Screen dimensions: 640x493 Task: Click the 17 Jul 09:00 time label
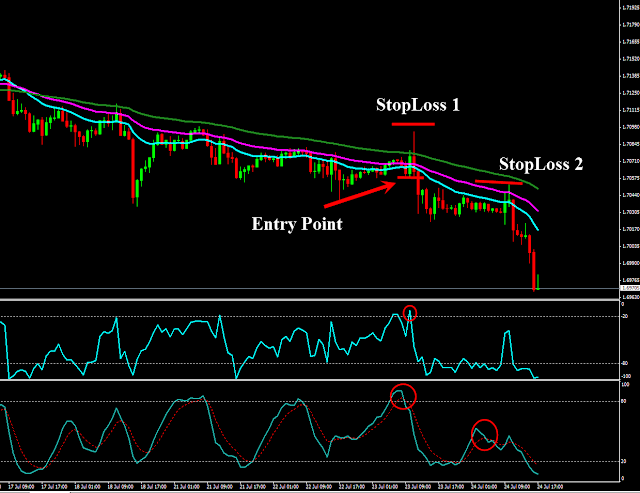21,487
